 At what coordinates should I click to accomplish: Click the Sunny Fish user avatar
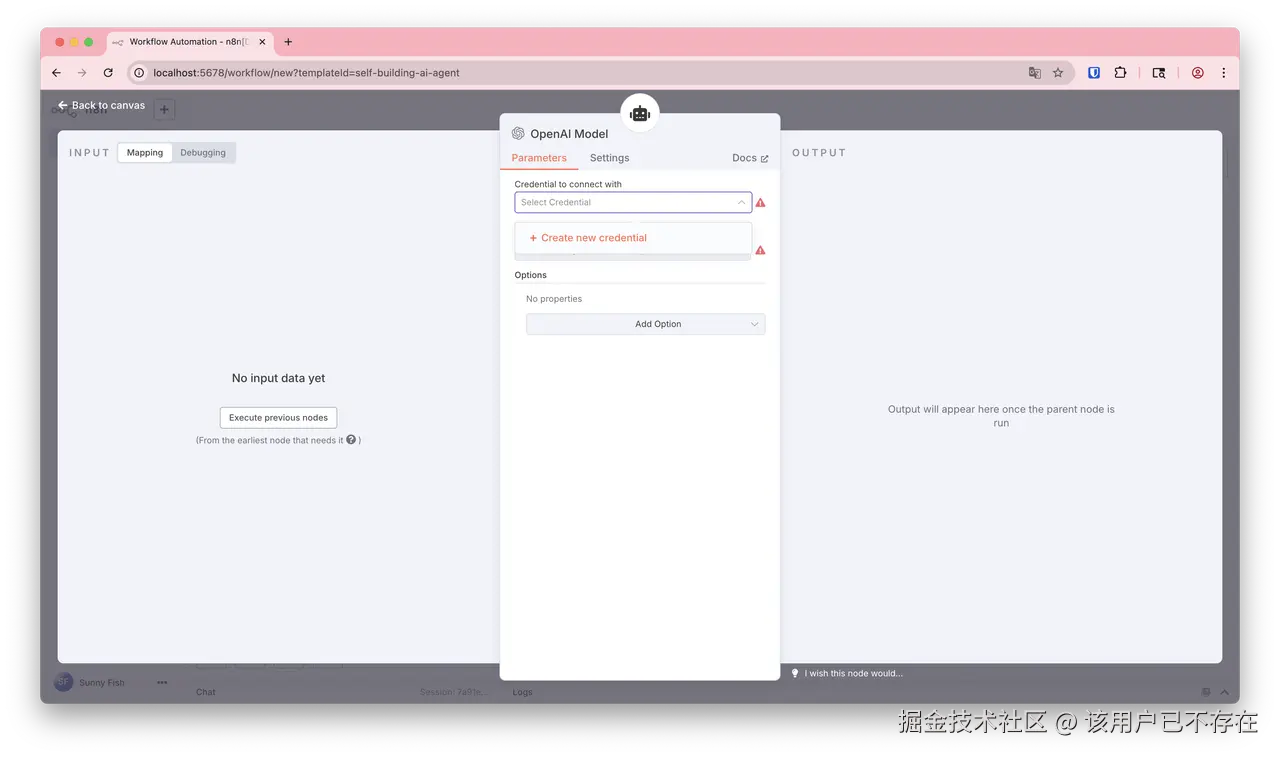(x=63, y=682)
